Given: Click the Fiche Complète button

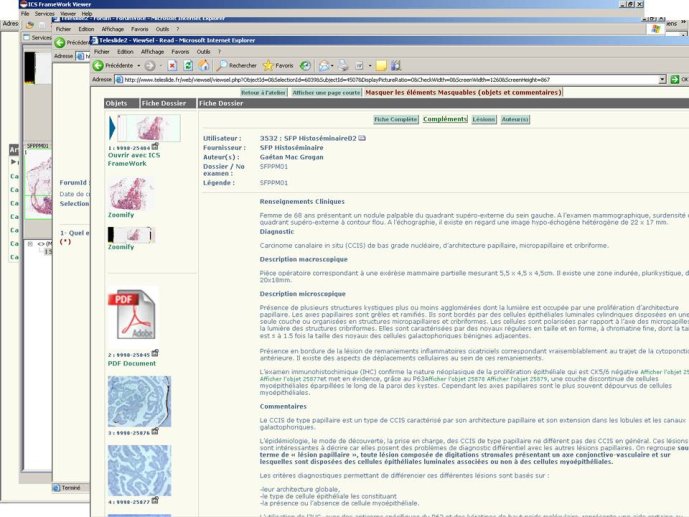Looking at the screenshot, I should click(395, 119).
